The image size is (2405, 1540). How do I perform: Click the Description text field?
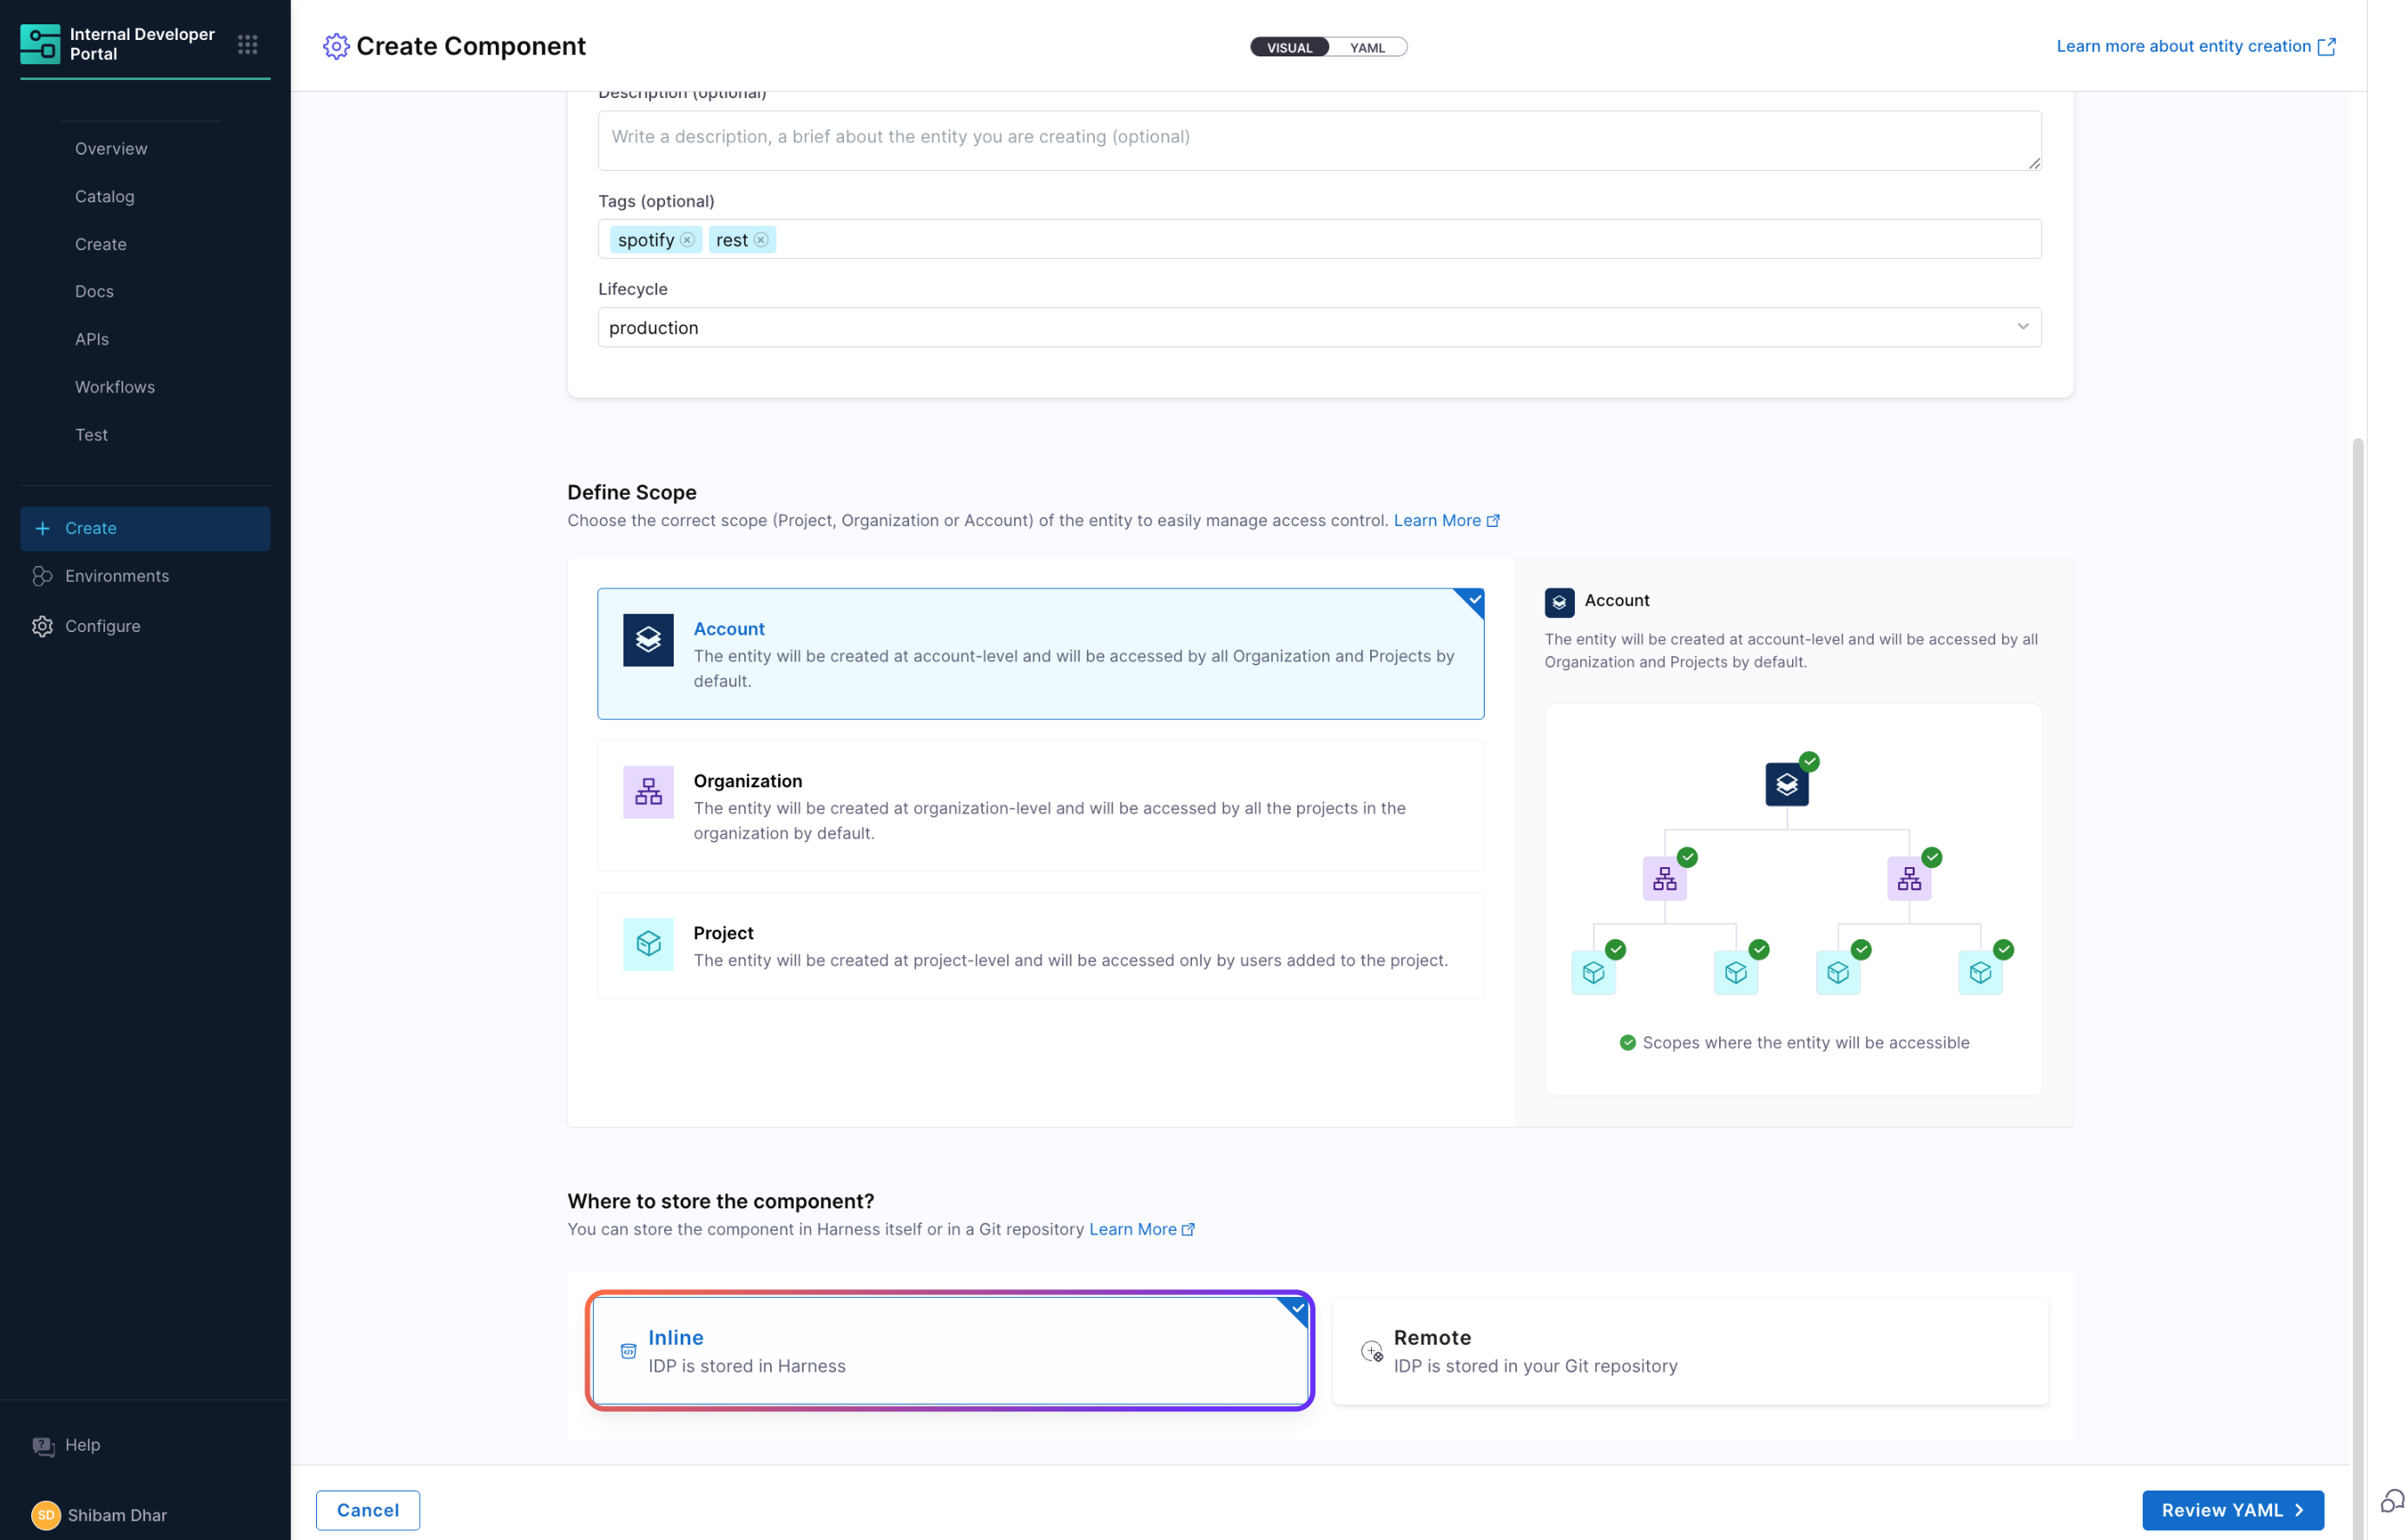[x=1318, y=140]
